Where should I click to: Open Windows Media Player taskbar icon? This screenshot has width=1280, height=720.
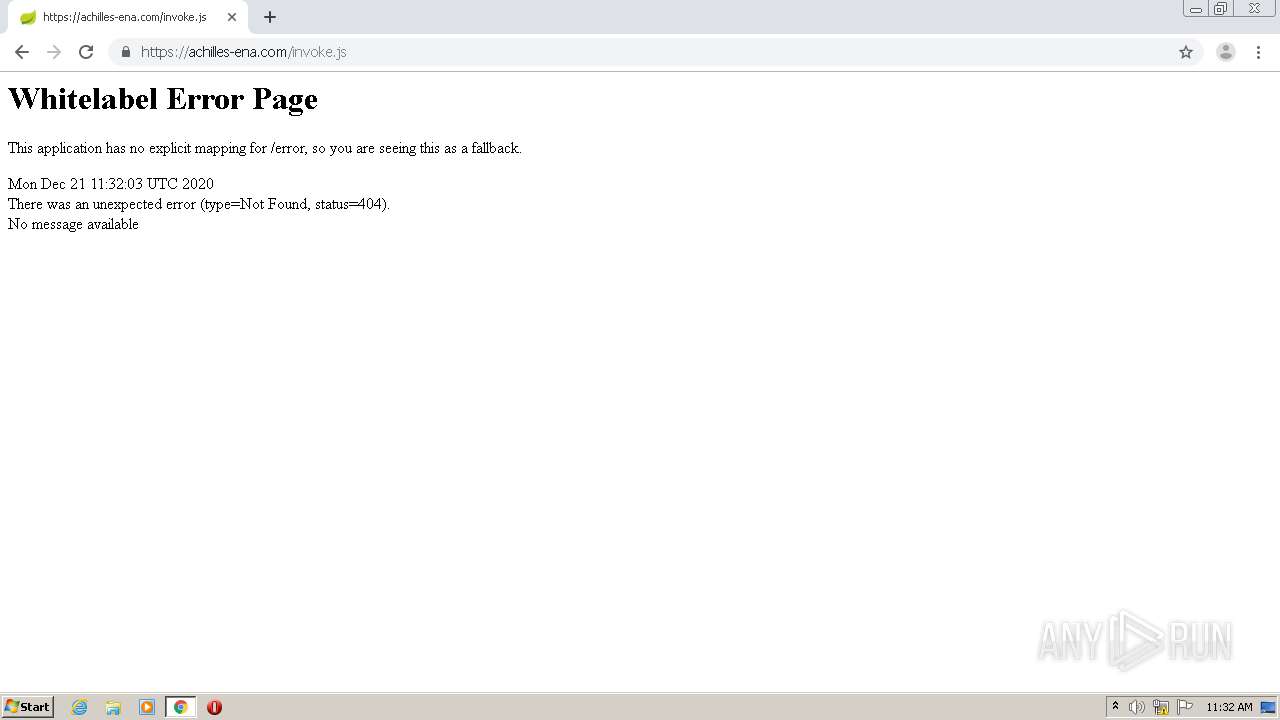147,707
